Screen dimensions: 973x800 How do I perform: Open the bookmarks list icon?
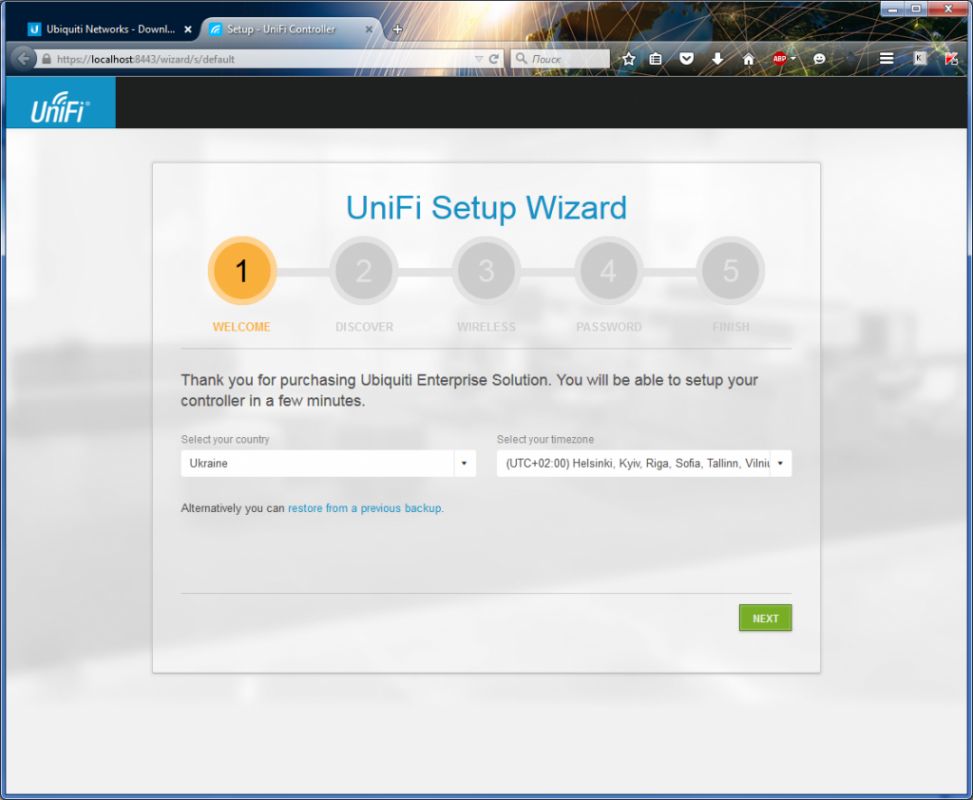tap(656, 59)
